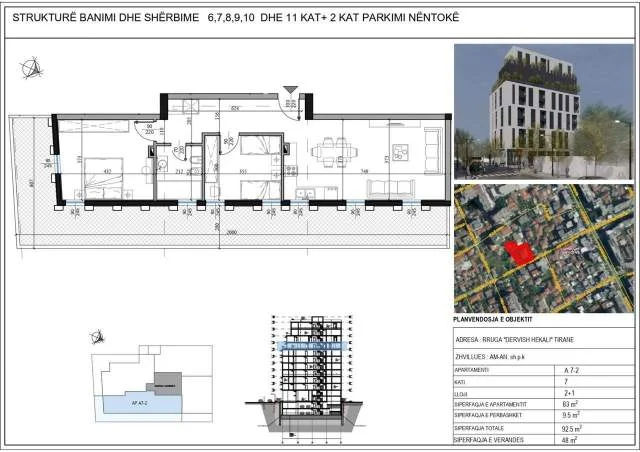
Task: Click the entrance triangle marker above the door
Action: point(290,90)
